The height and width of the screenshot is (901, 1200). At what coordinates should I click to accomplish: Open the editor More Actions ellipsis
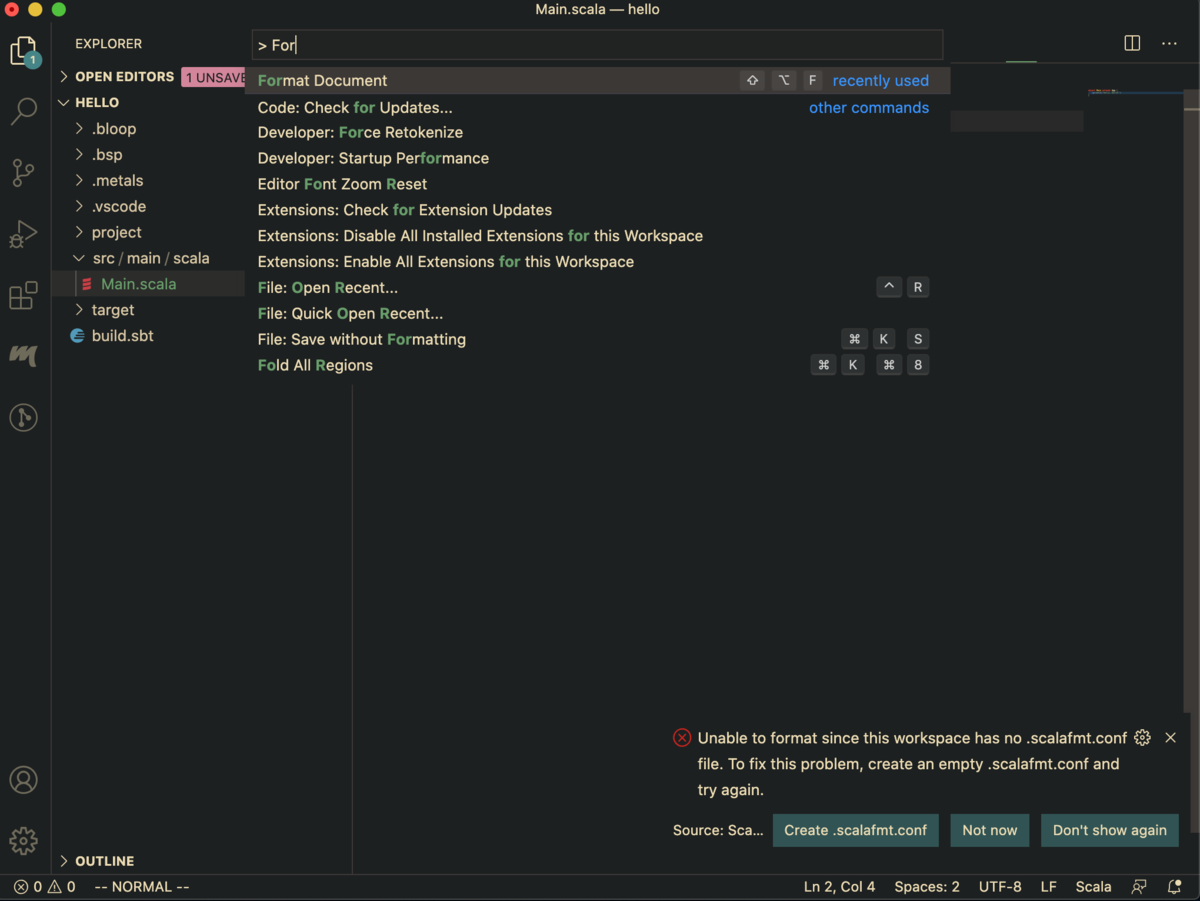[1169, 43]
